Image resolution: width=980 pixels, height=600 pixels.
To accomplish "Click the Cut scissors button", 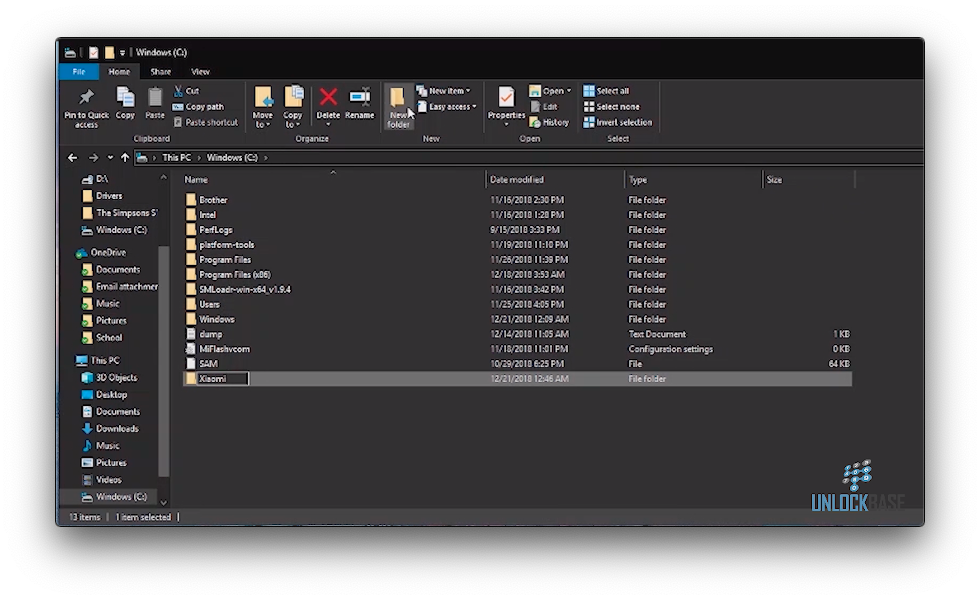I will point(186,91).
